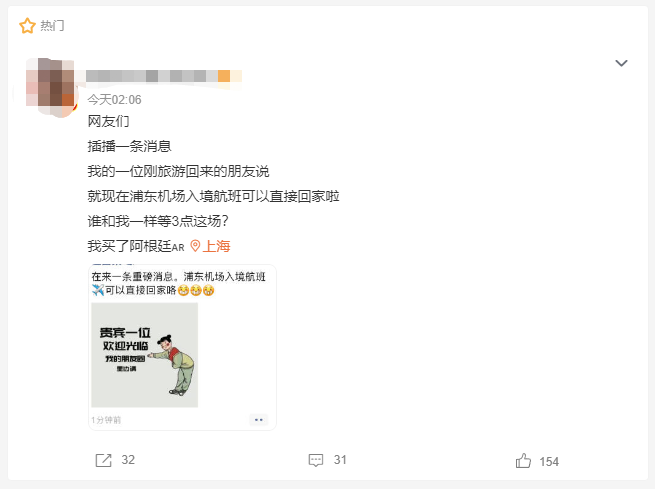
Task: Click the comment count 31
Action: click(340, 460)
